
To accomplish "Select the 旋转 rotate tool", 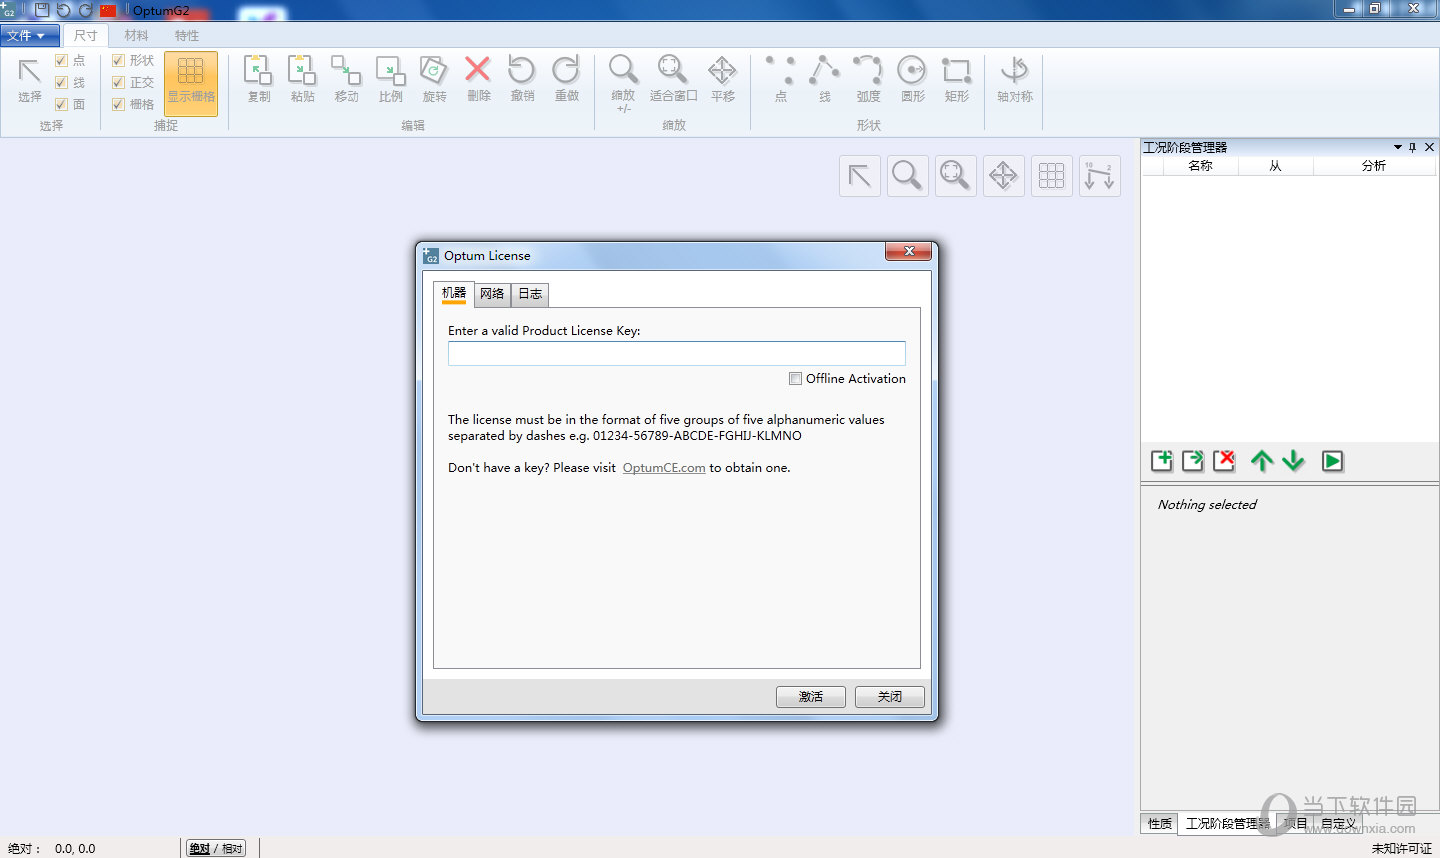I will click(x=434, y=80).
